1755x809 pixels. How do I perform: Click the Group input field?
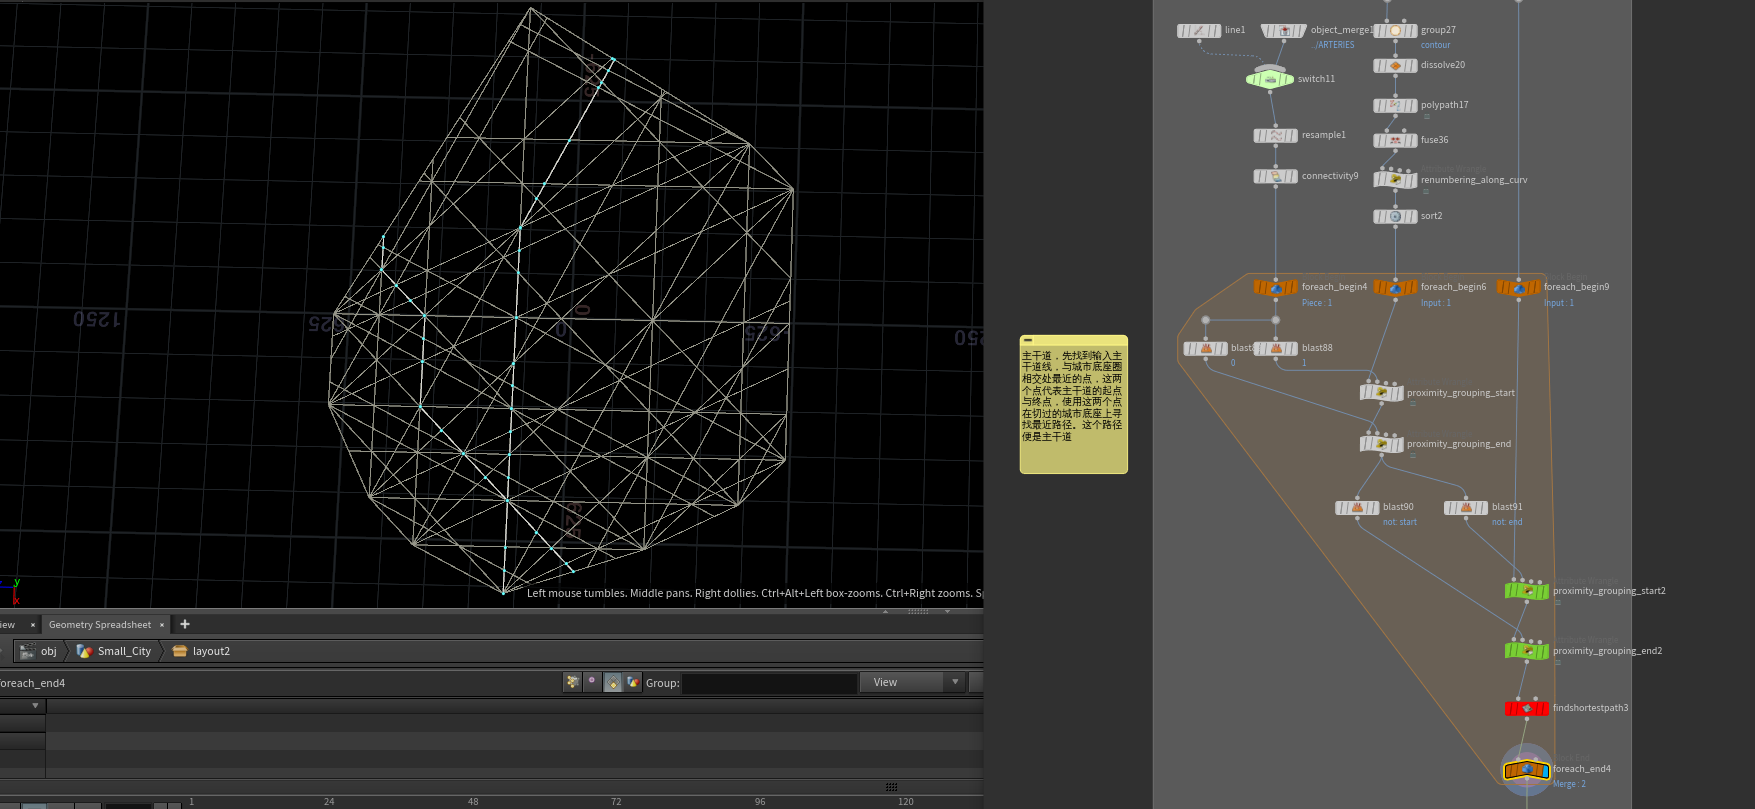pyautogui.click(x=769, y=683)
